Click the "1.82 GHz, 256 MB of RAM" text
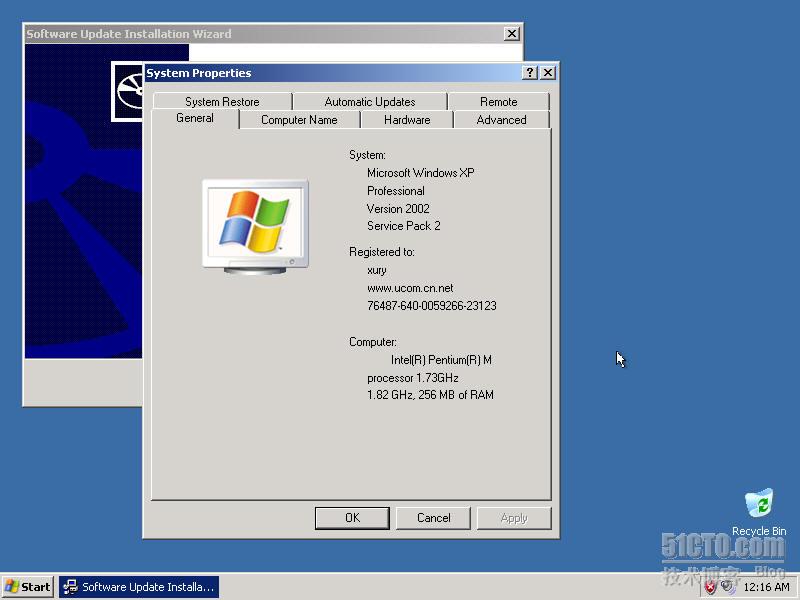 (430, 395)
